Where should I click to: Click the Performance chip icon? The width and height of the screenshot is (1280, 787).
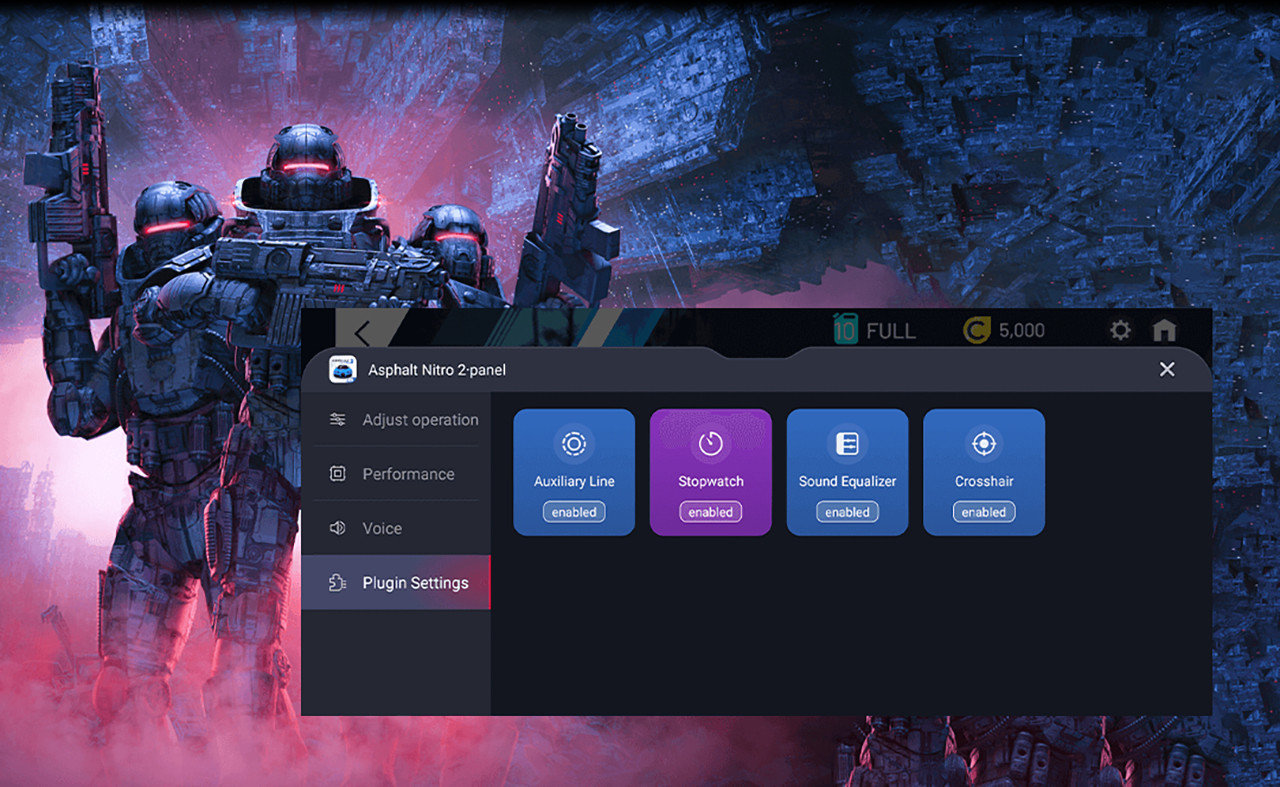pyautogui.click(x=338, y=474)
